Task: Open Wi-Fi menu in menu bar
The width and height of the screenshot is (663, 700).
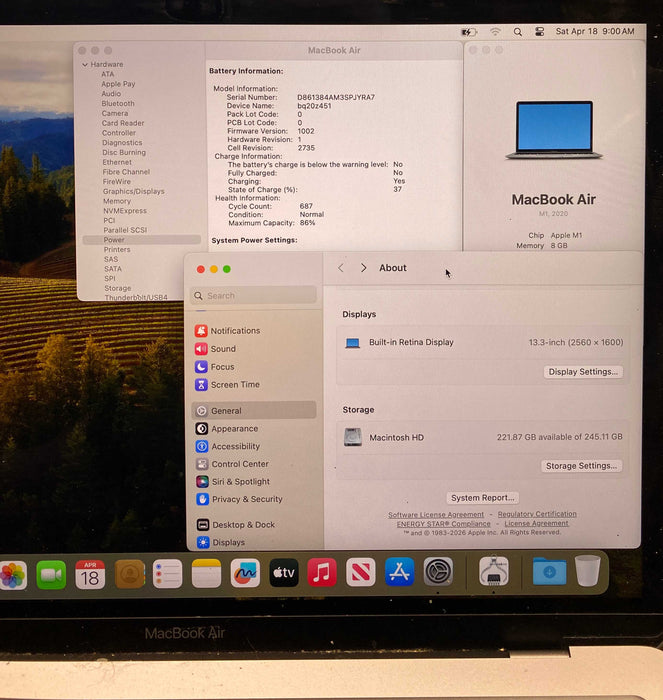Action: tap(495, 32)
